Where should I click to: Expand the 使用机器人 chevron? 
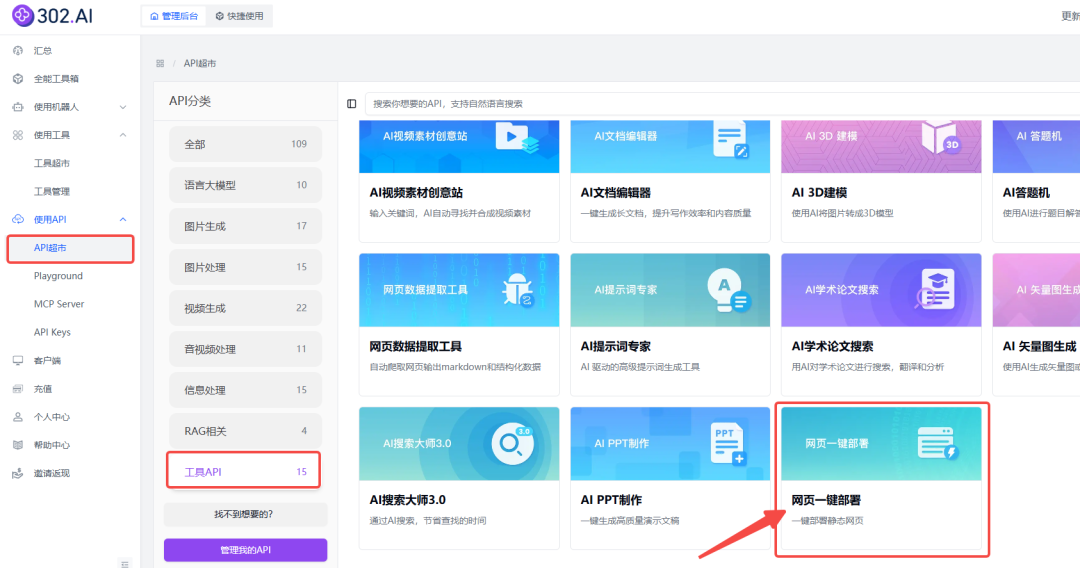click(x=123, y=107)
